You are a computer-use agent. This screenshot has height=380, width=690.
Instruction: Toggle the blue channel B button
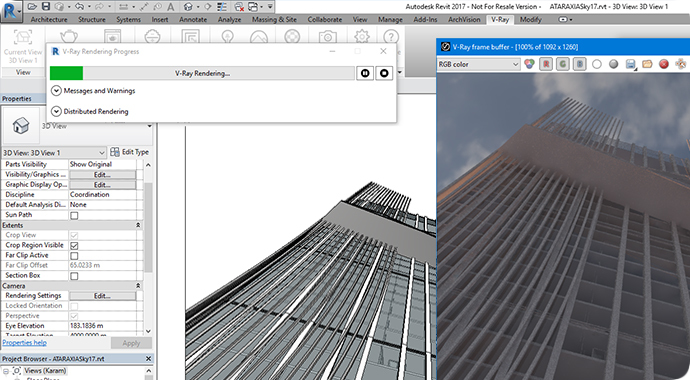point(580,64)
